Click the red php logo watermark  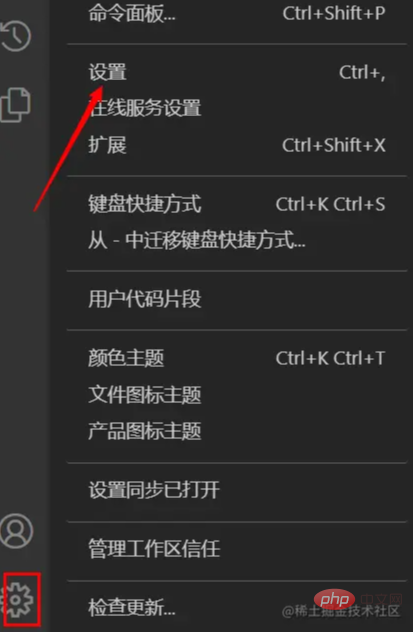pyautogui.click(x=333, y=601)
